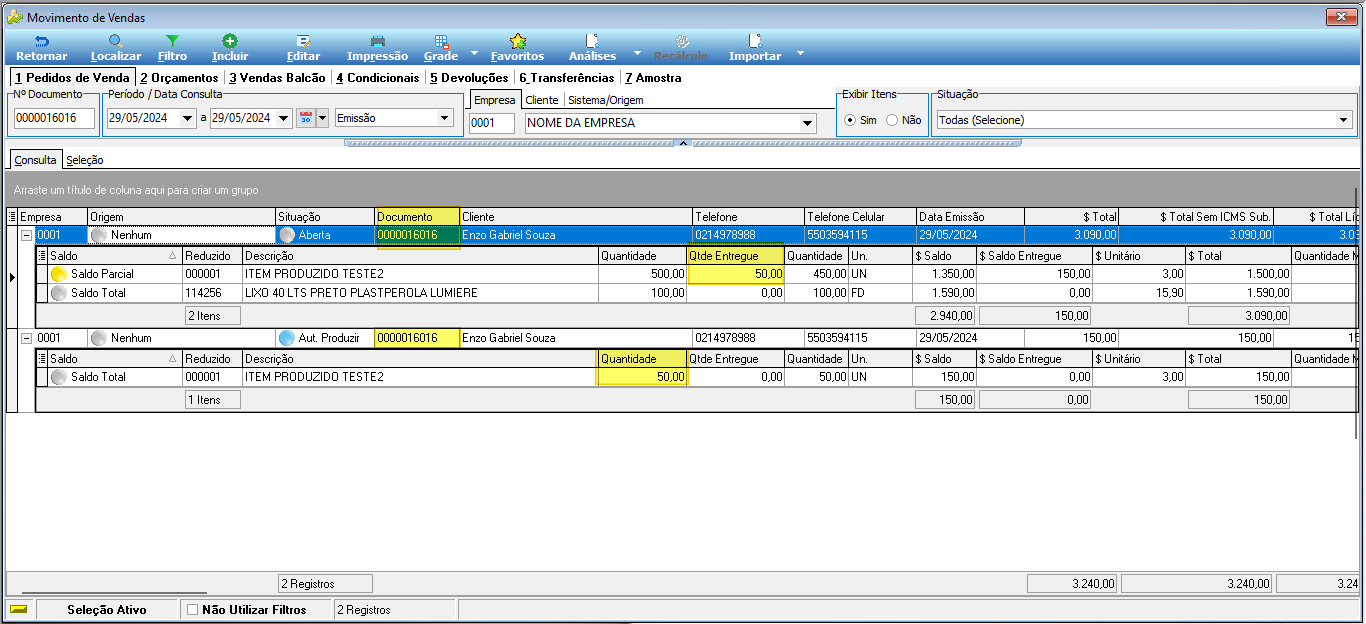The height and width of the screenshot is (624, 1366).
Task: Click the Editar toolbar icon
Action: click(x=303, y=41)
